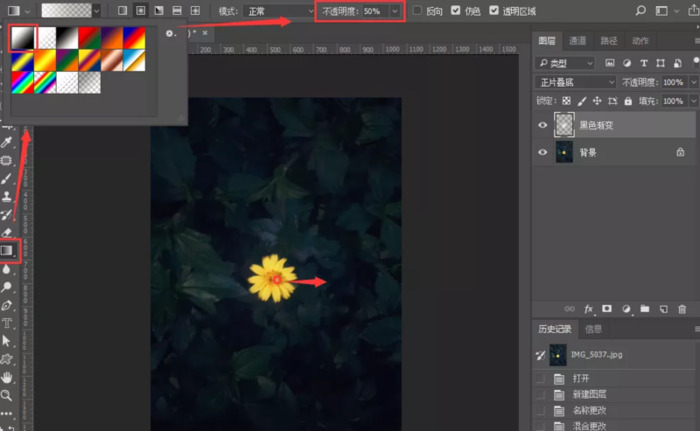Viewport: 700px width, 431px height.
Task: Switch to the 通道 (Channels) tab
Action: (577, 41)
